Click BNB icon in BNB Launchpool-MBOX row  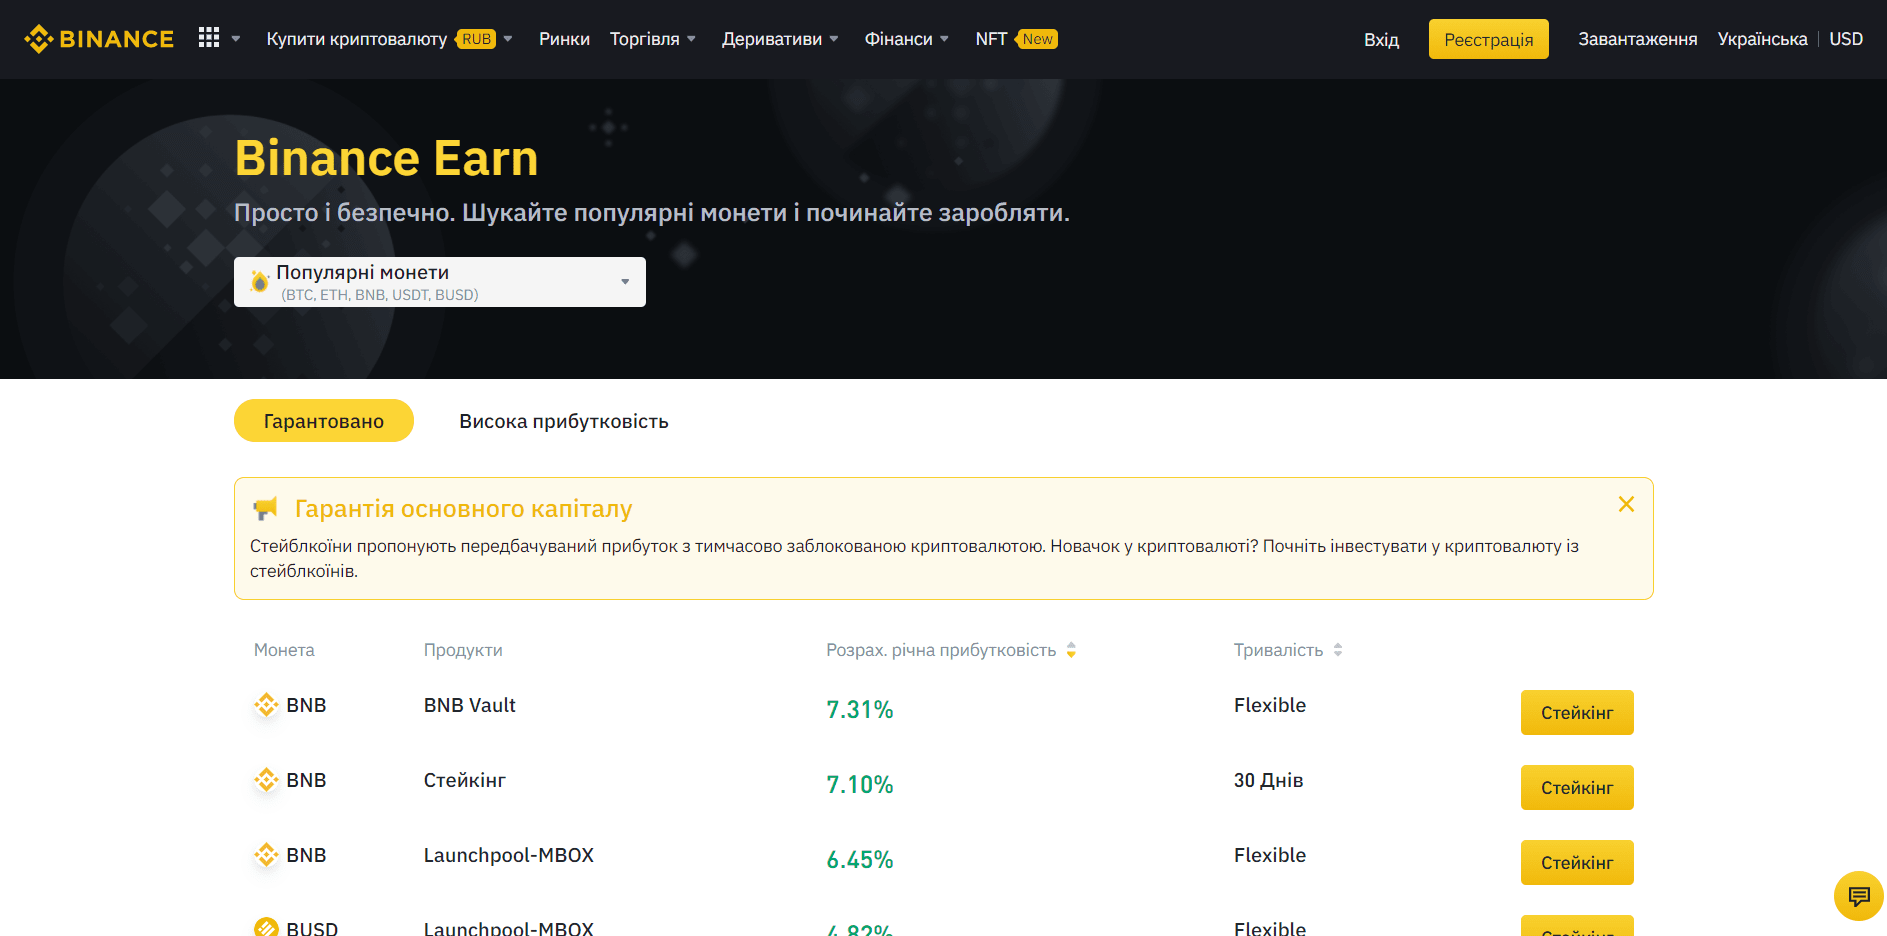(x=266, y=855)
